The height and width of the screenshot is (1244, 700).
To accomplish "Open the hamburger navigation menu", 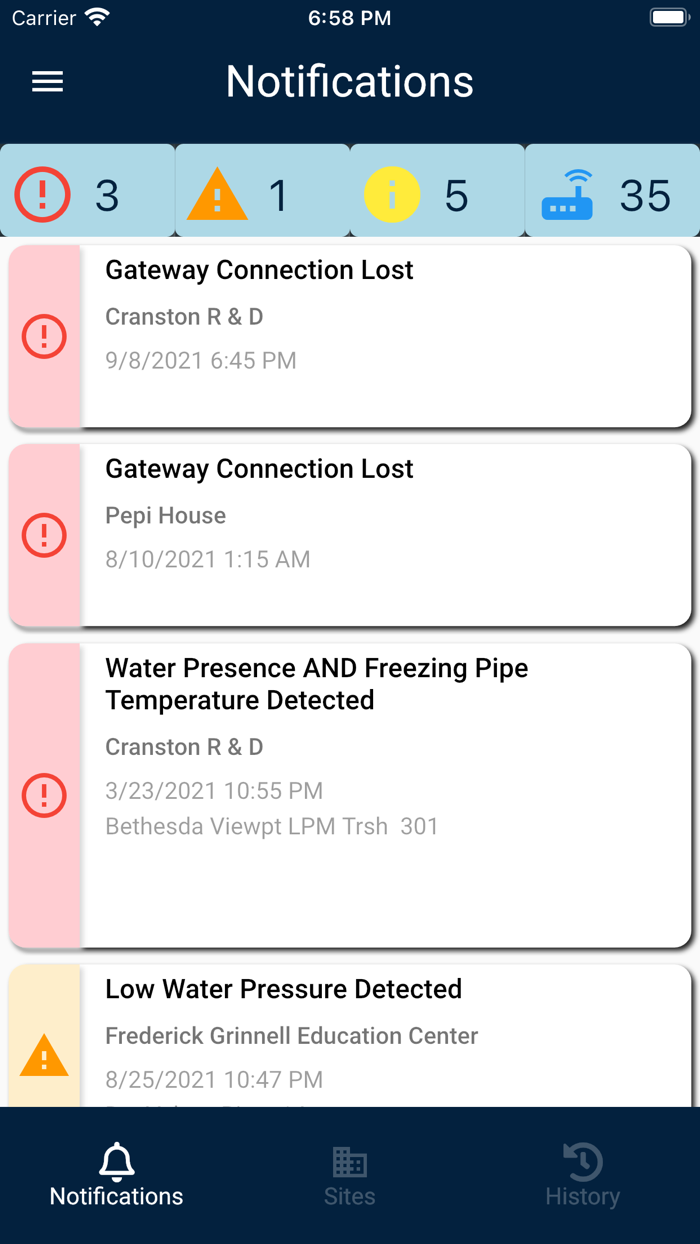I will click(47, 81).
